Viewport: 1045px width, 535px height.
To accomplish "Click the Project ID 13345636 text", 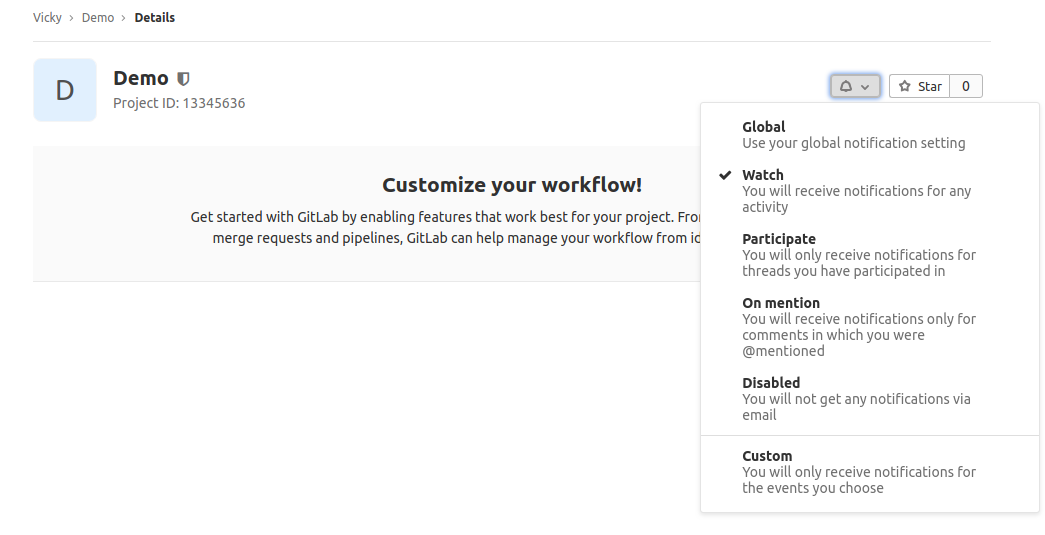I will coord(179,103).
